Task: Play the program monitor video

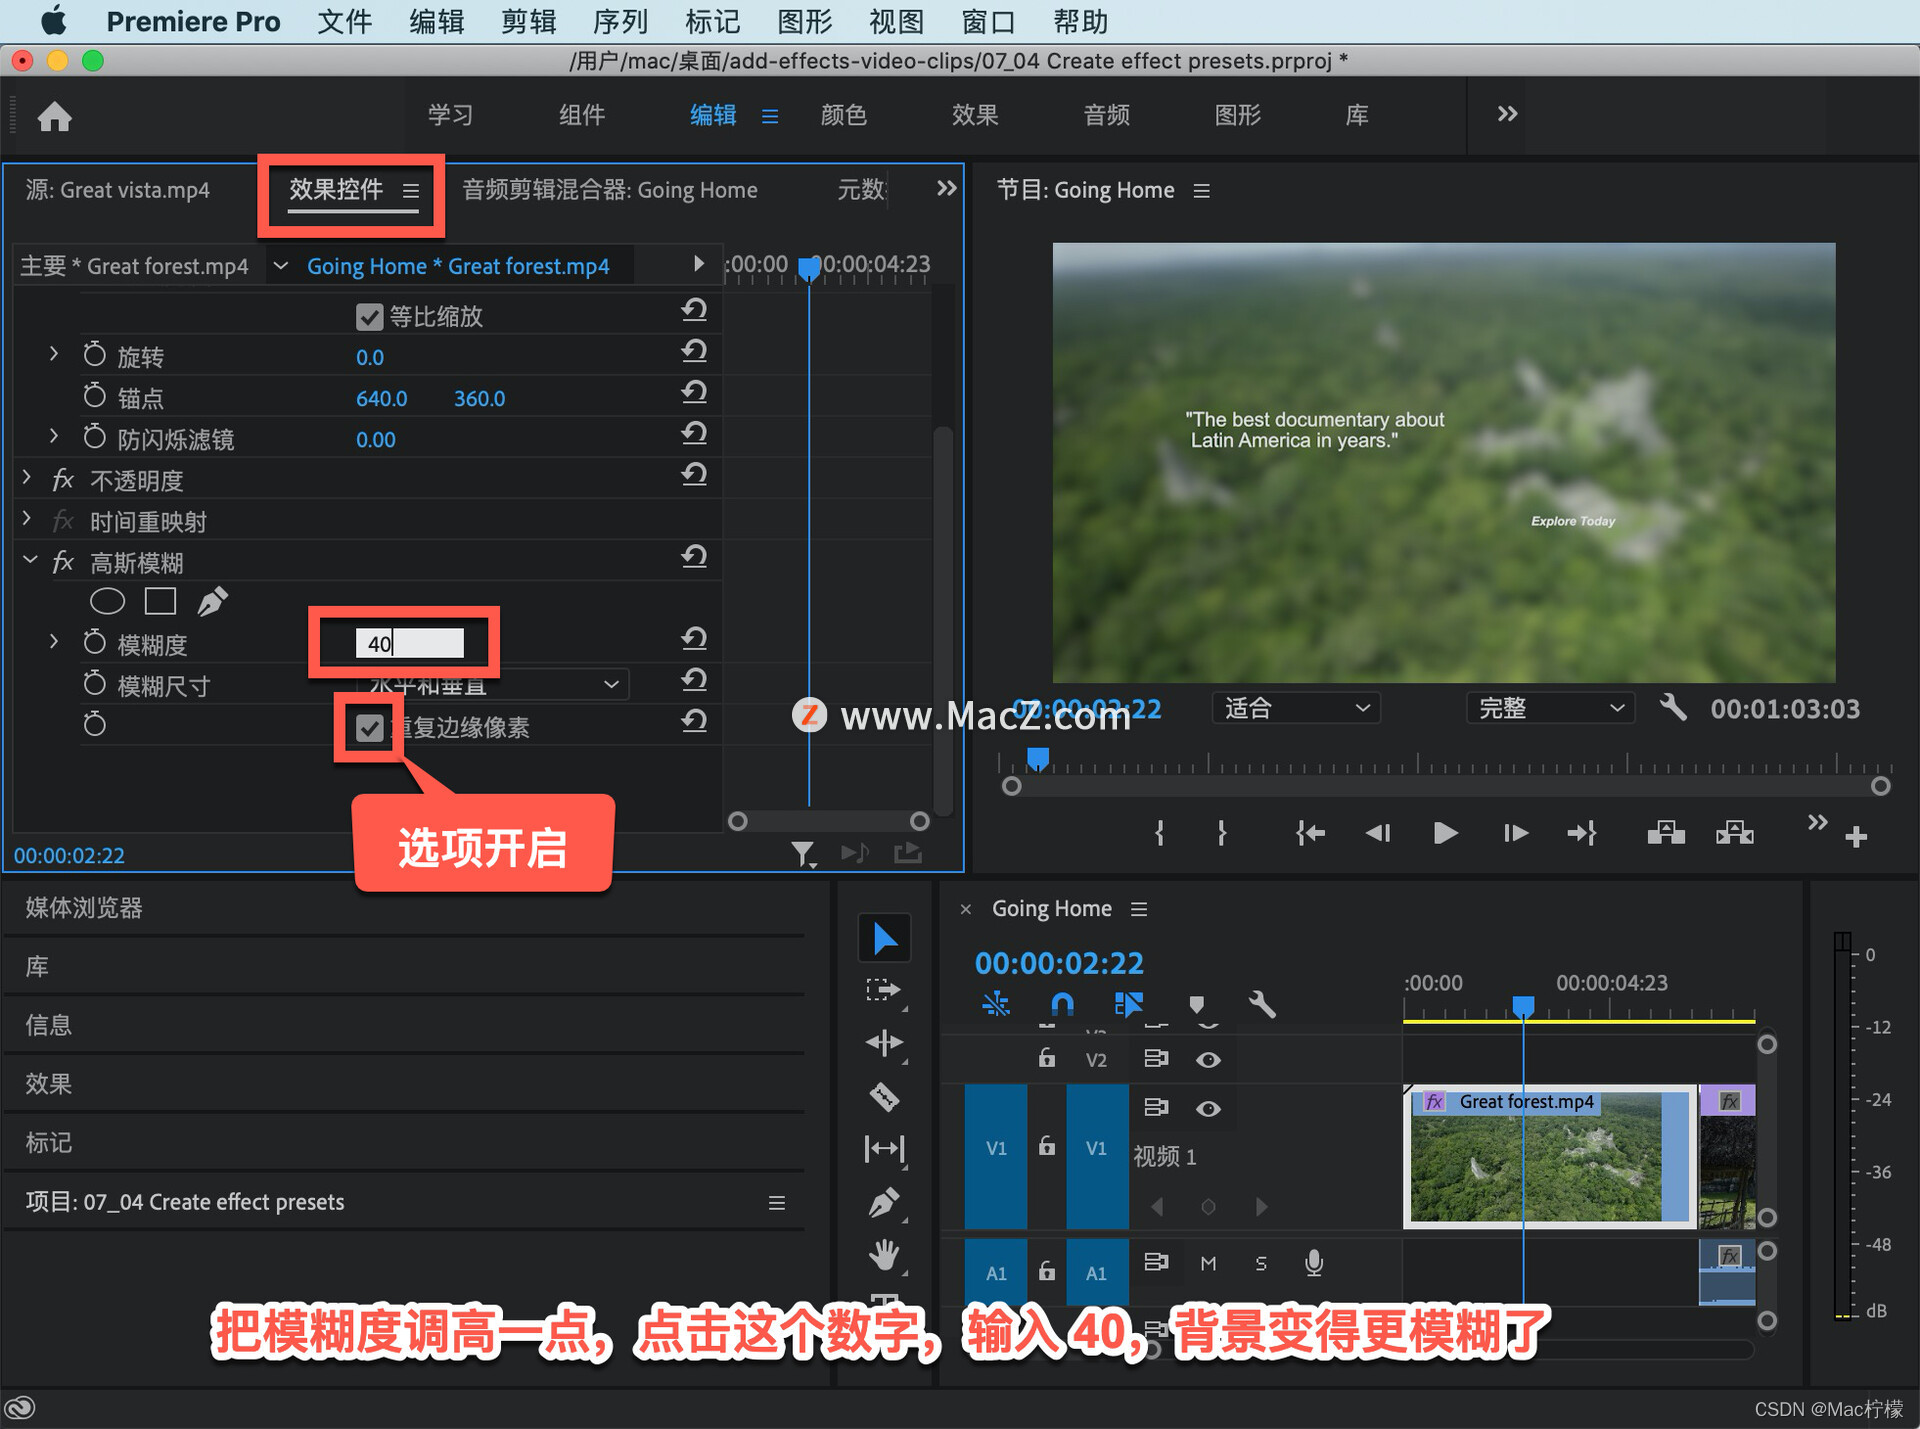Action: pyautogui.click(x=1444, y=833)
